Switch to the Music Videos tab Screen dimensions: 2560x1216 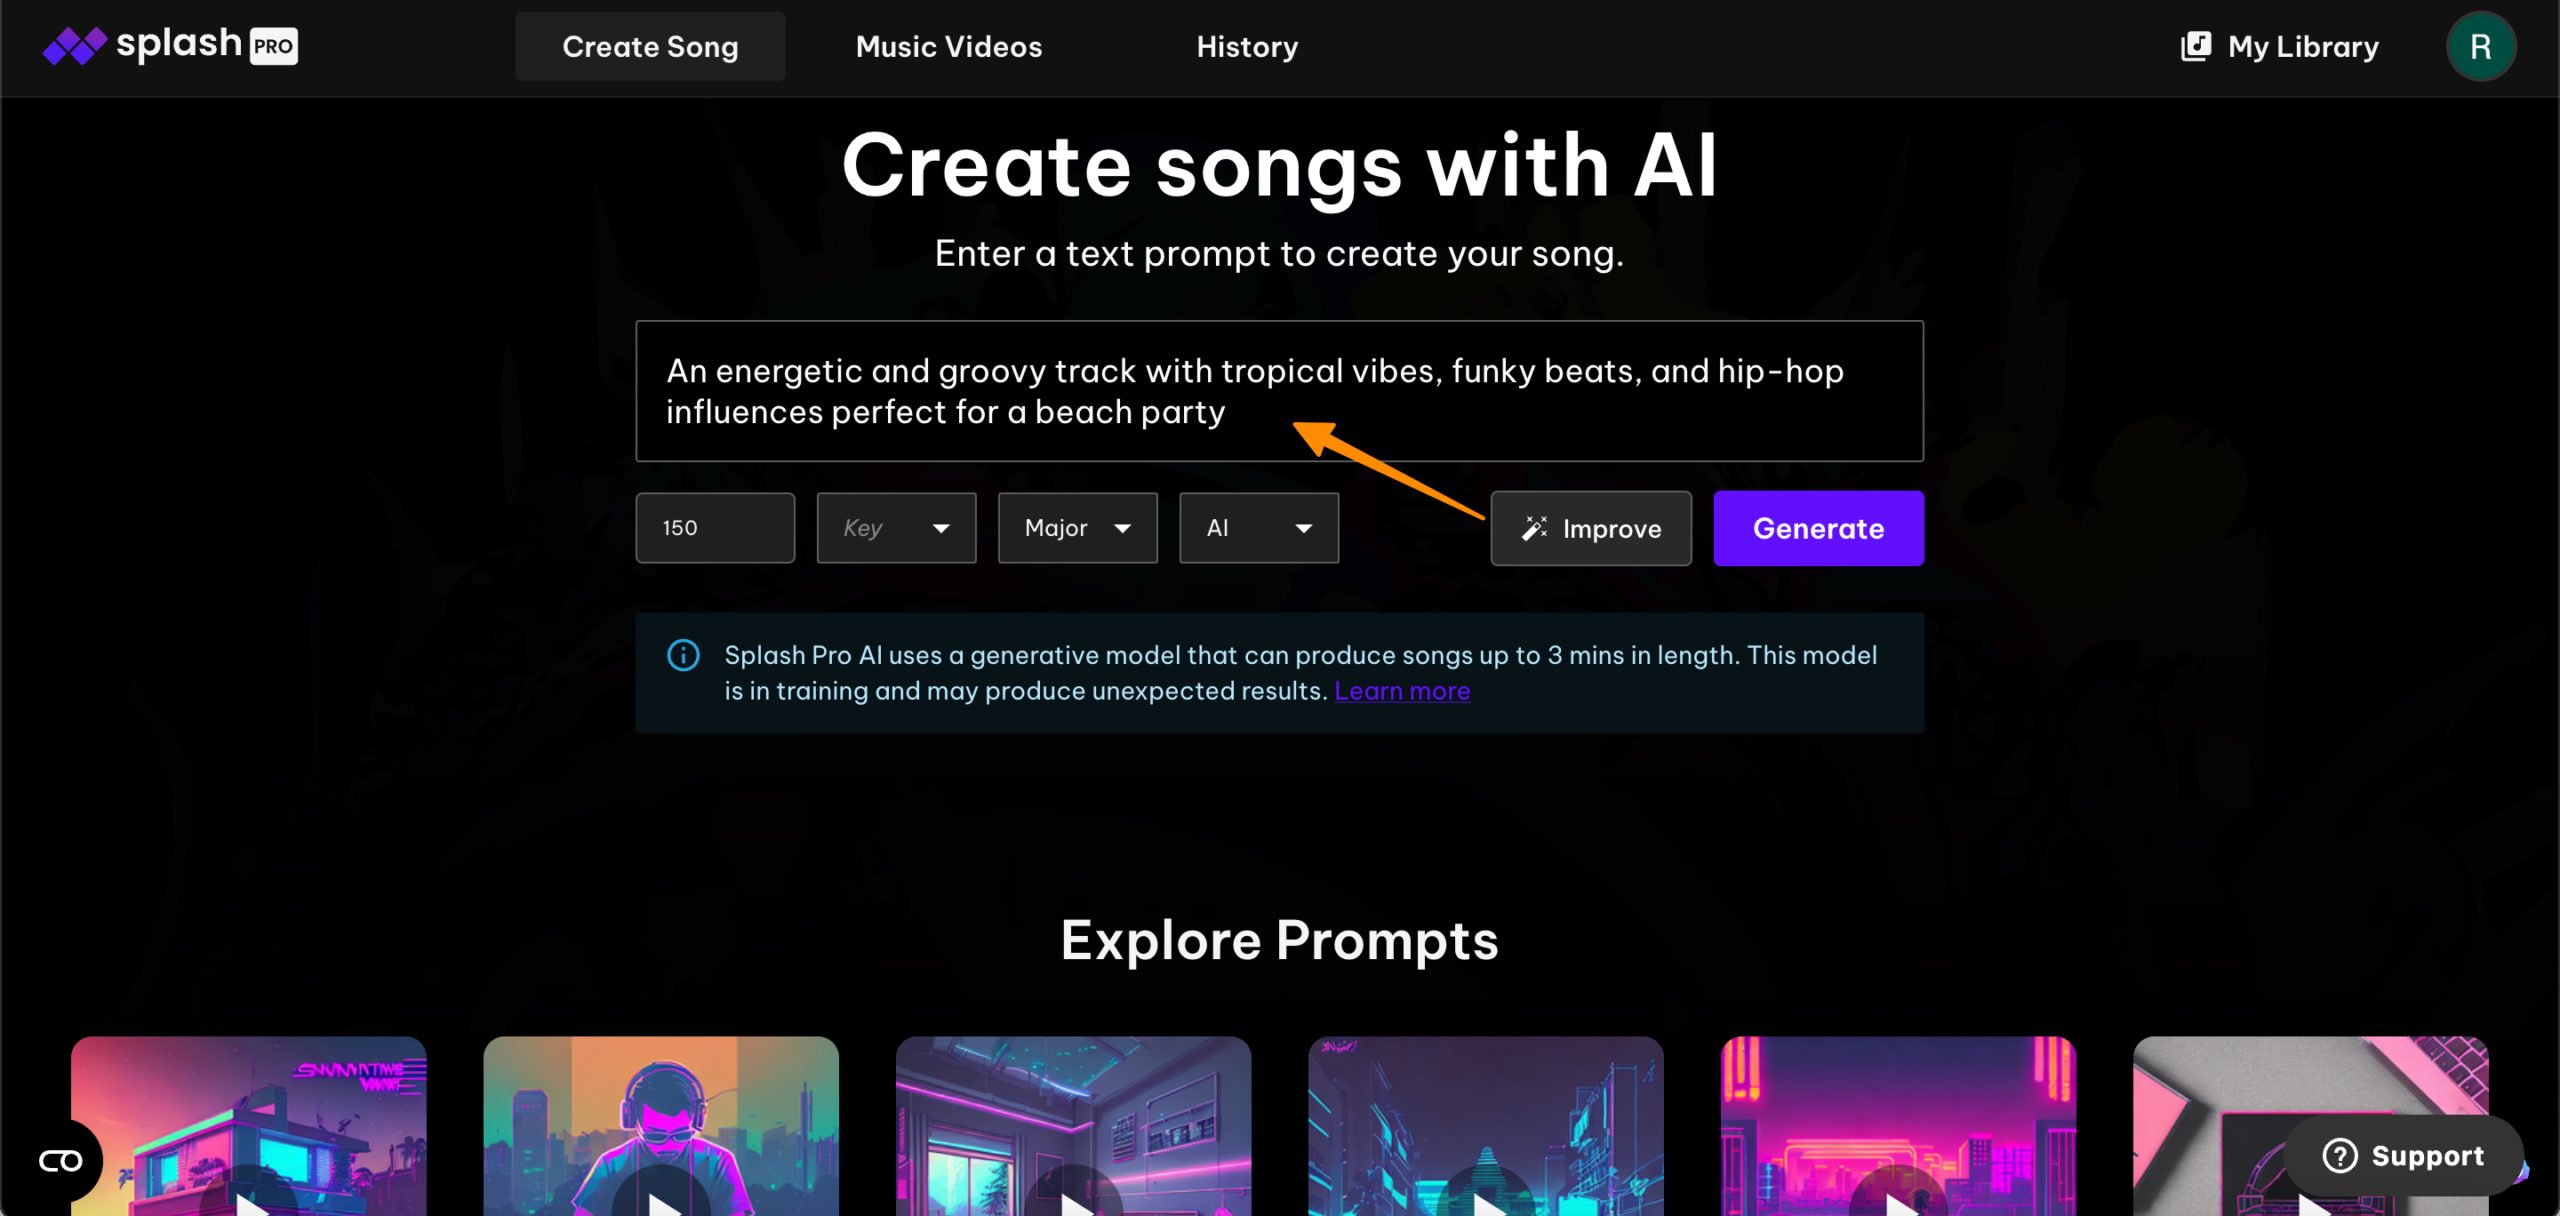[948, 47]
